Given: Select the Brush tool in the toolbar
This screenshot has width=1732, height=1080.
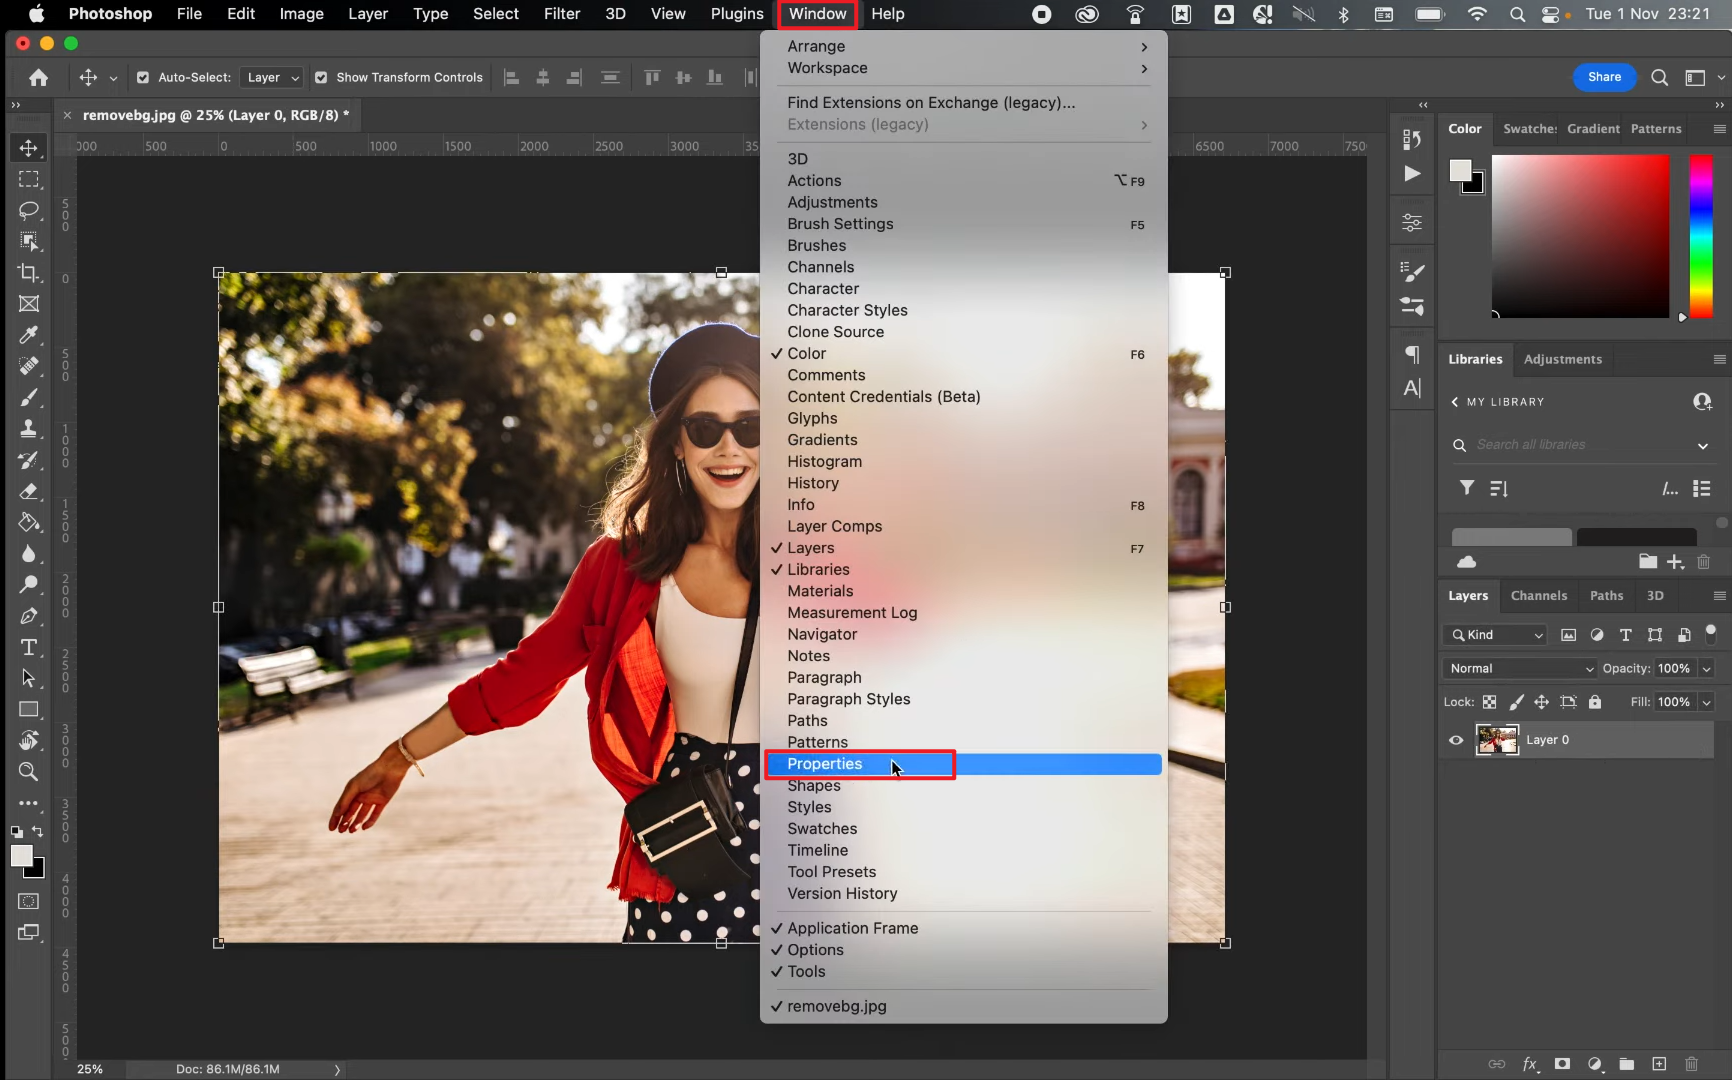Looking at the screenshot, I should [29, 398].
